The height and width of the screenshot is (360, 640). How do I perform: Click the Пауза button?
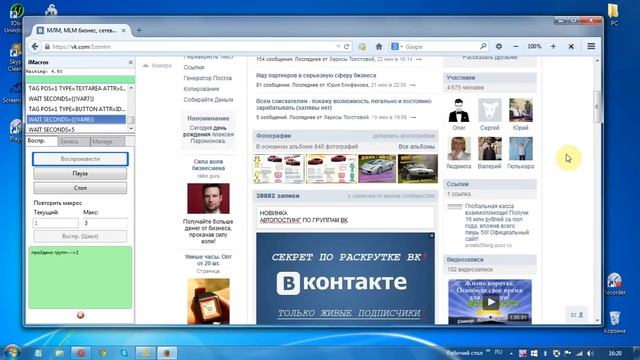80,173
